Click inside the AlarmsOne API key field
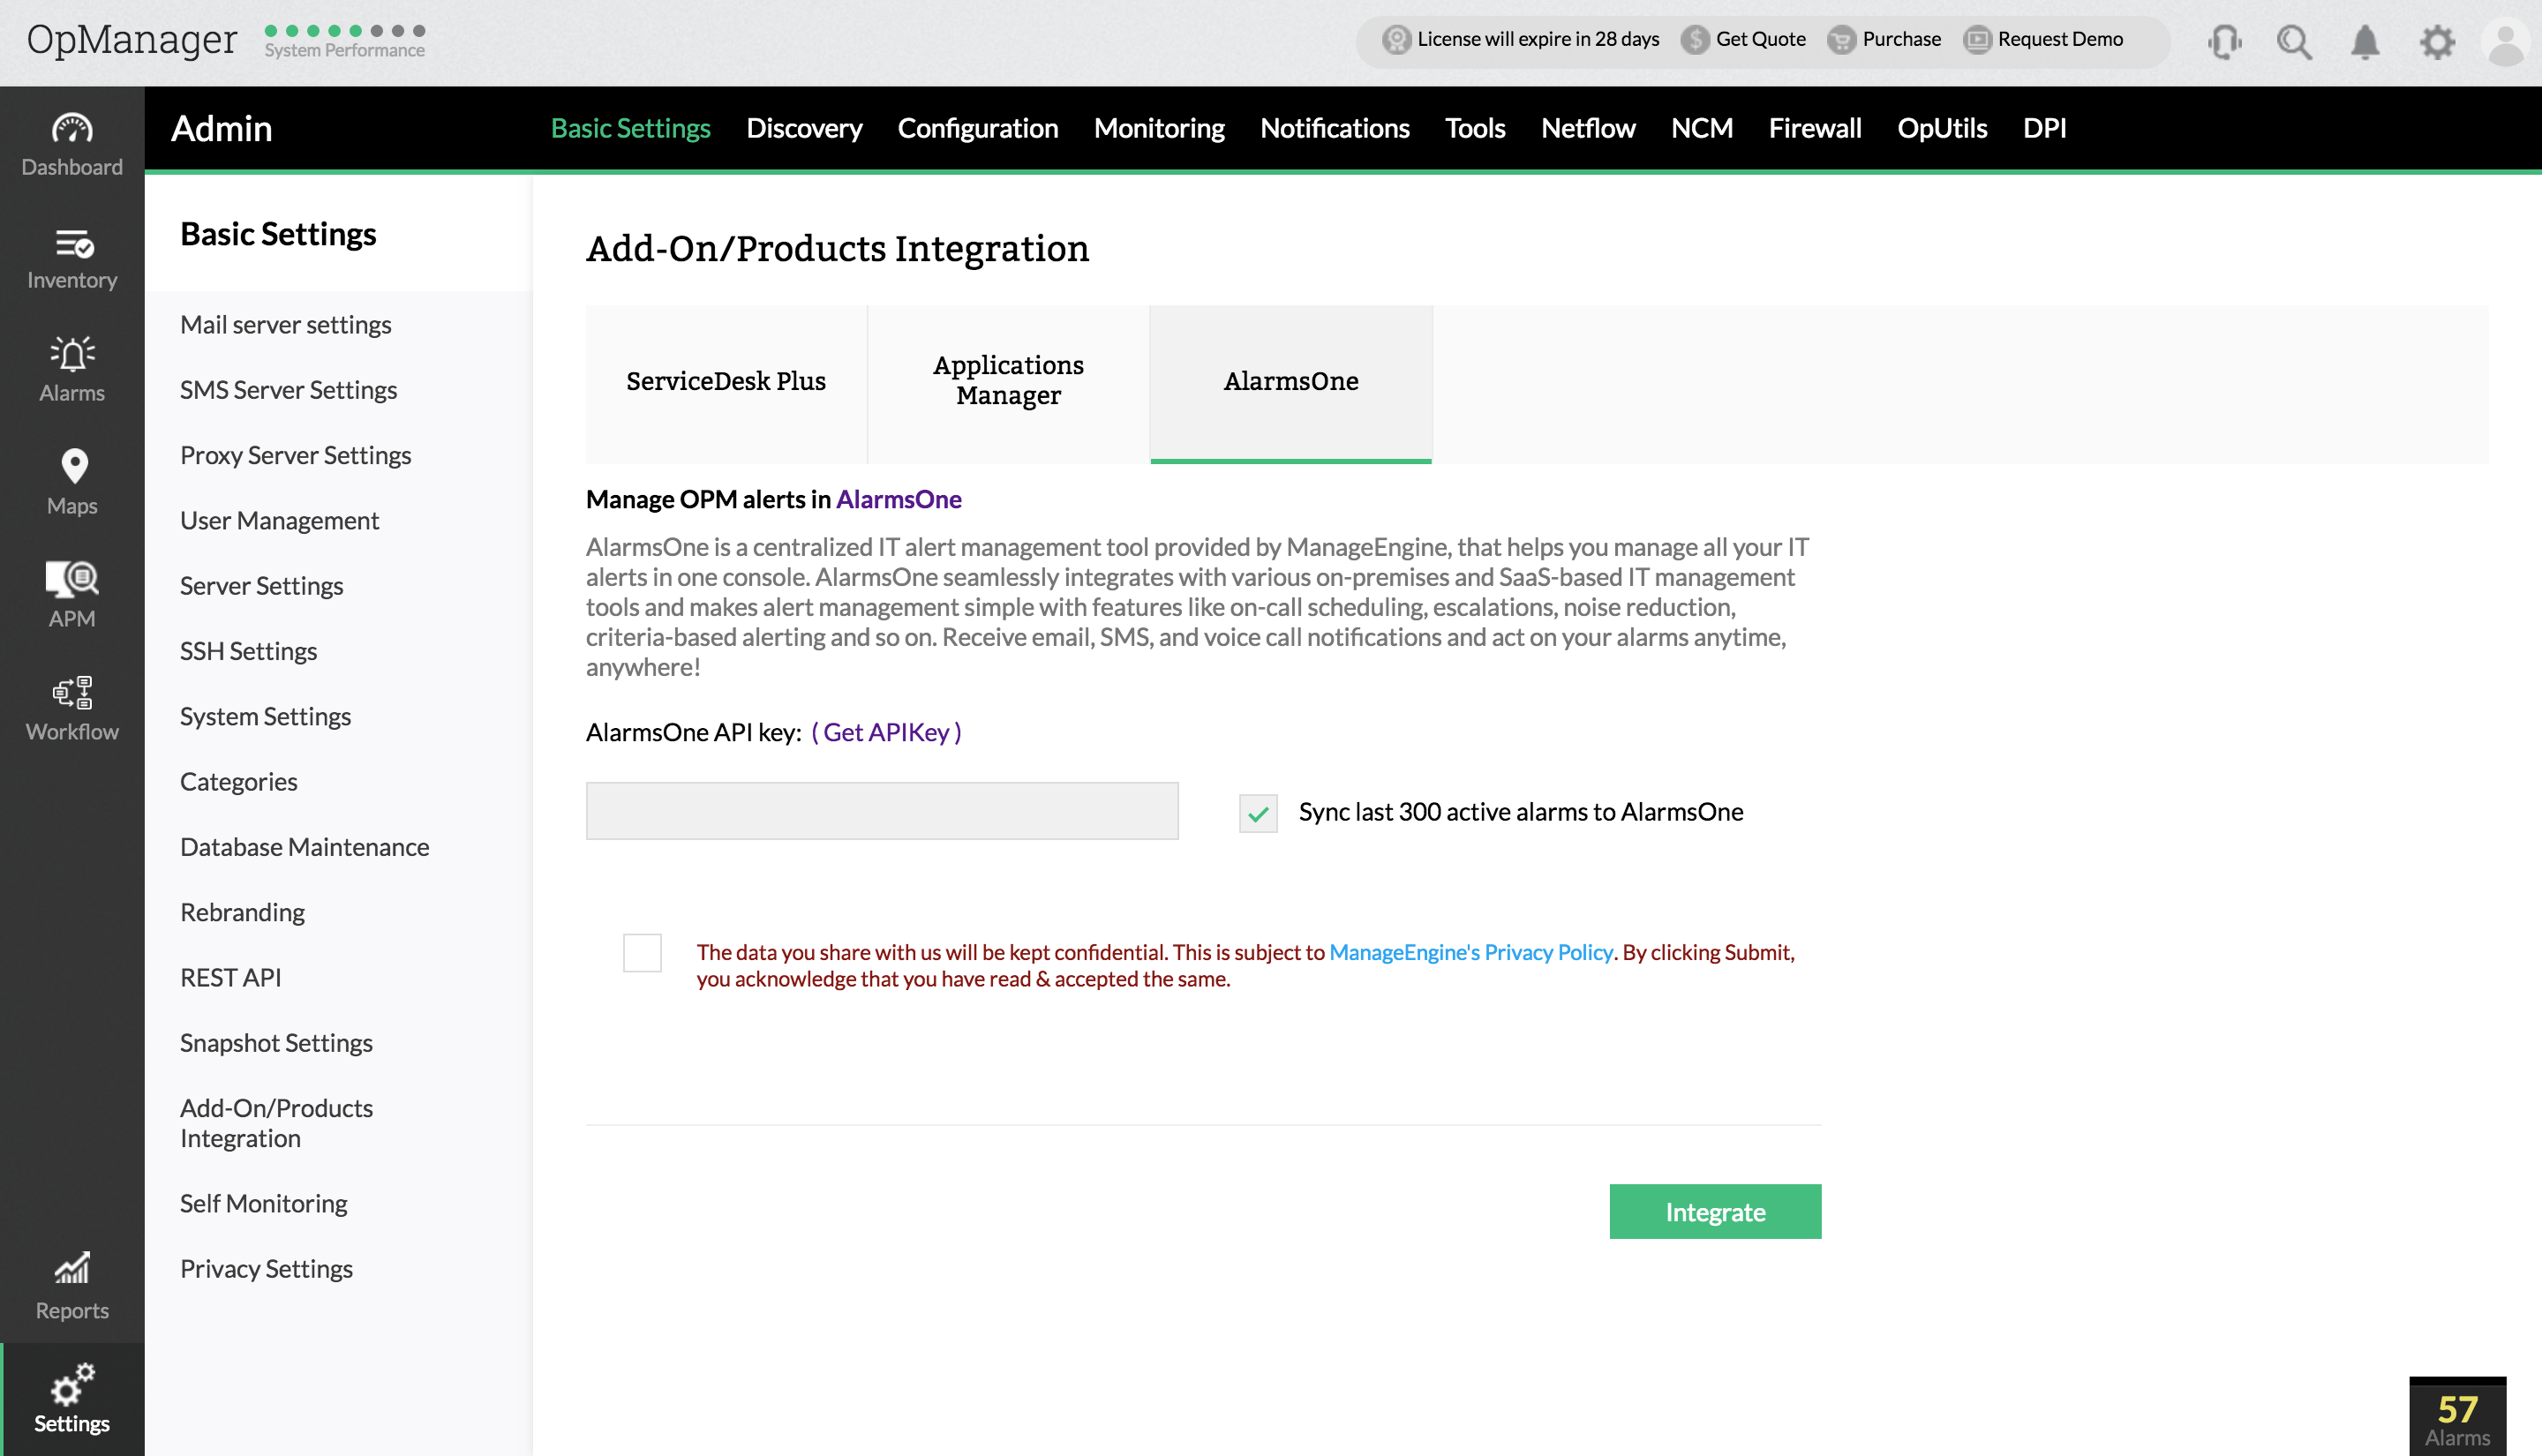Viewport: 2542px width, 1456px height. coord(881,810)
